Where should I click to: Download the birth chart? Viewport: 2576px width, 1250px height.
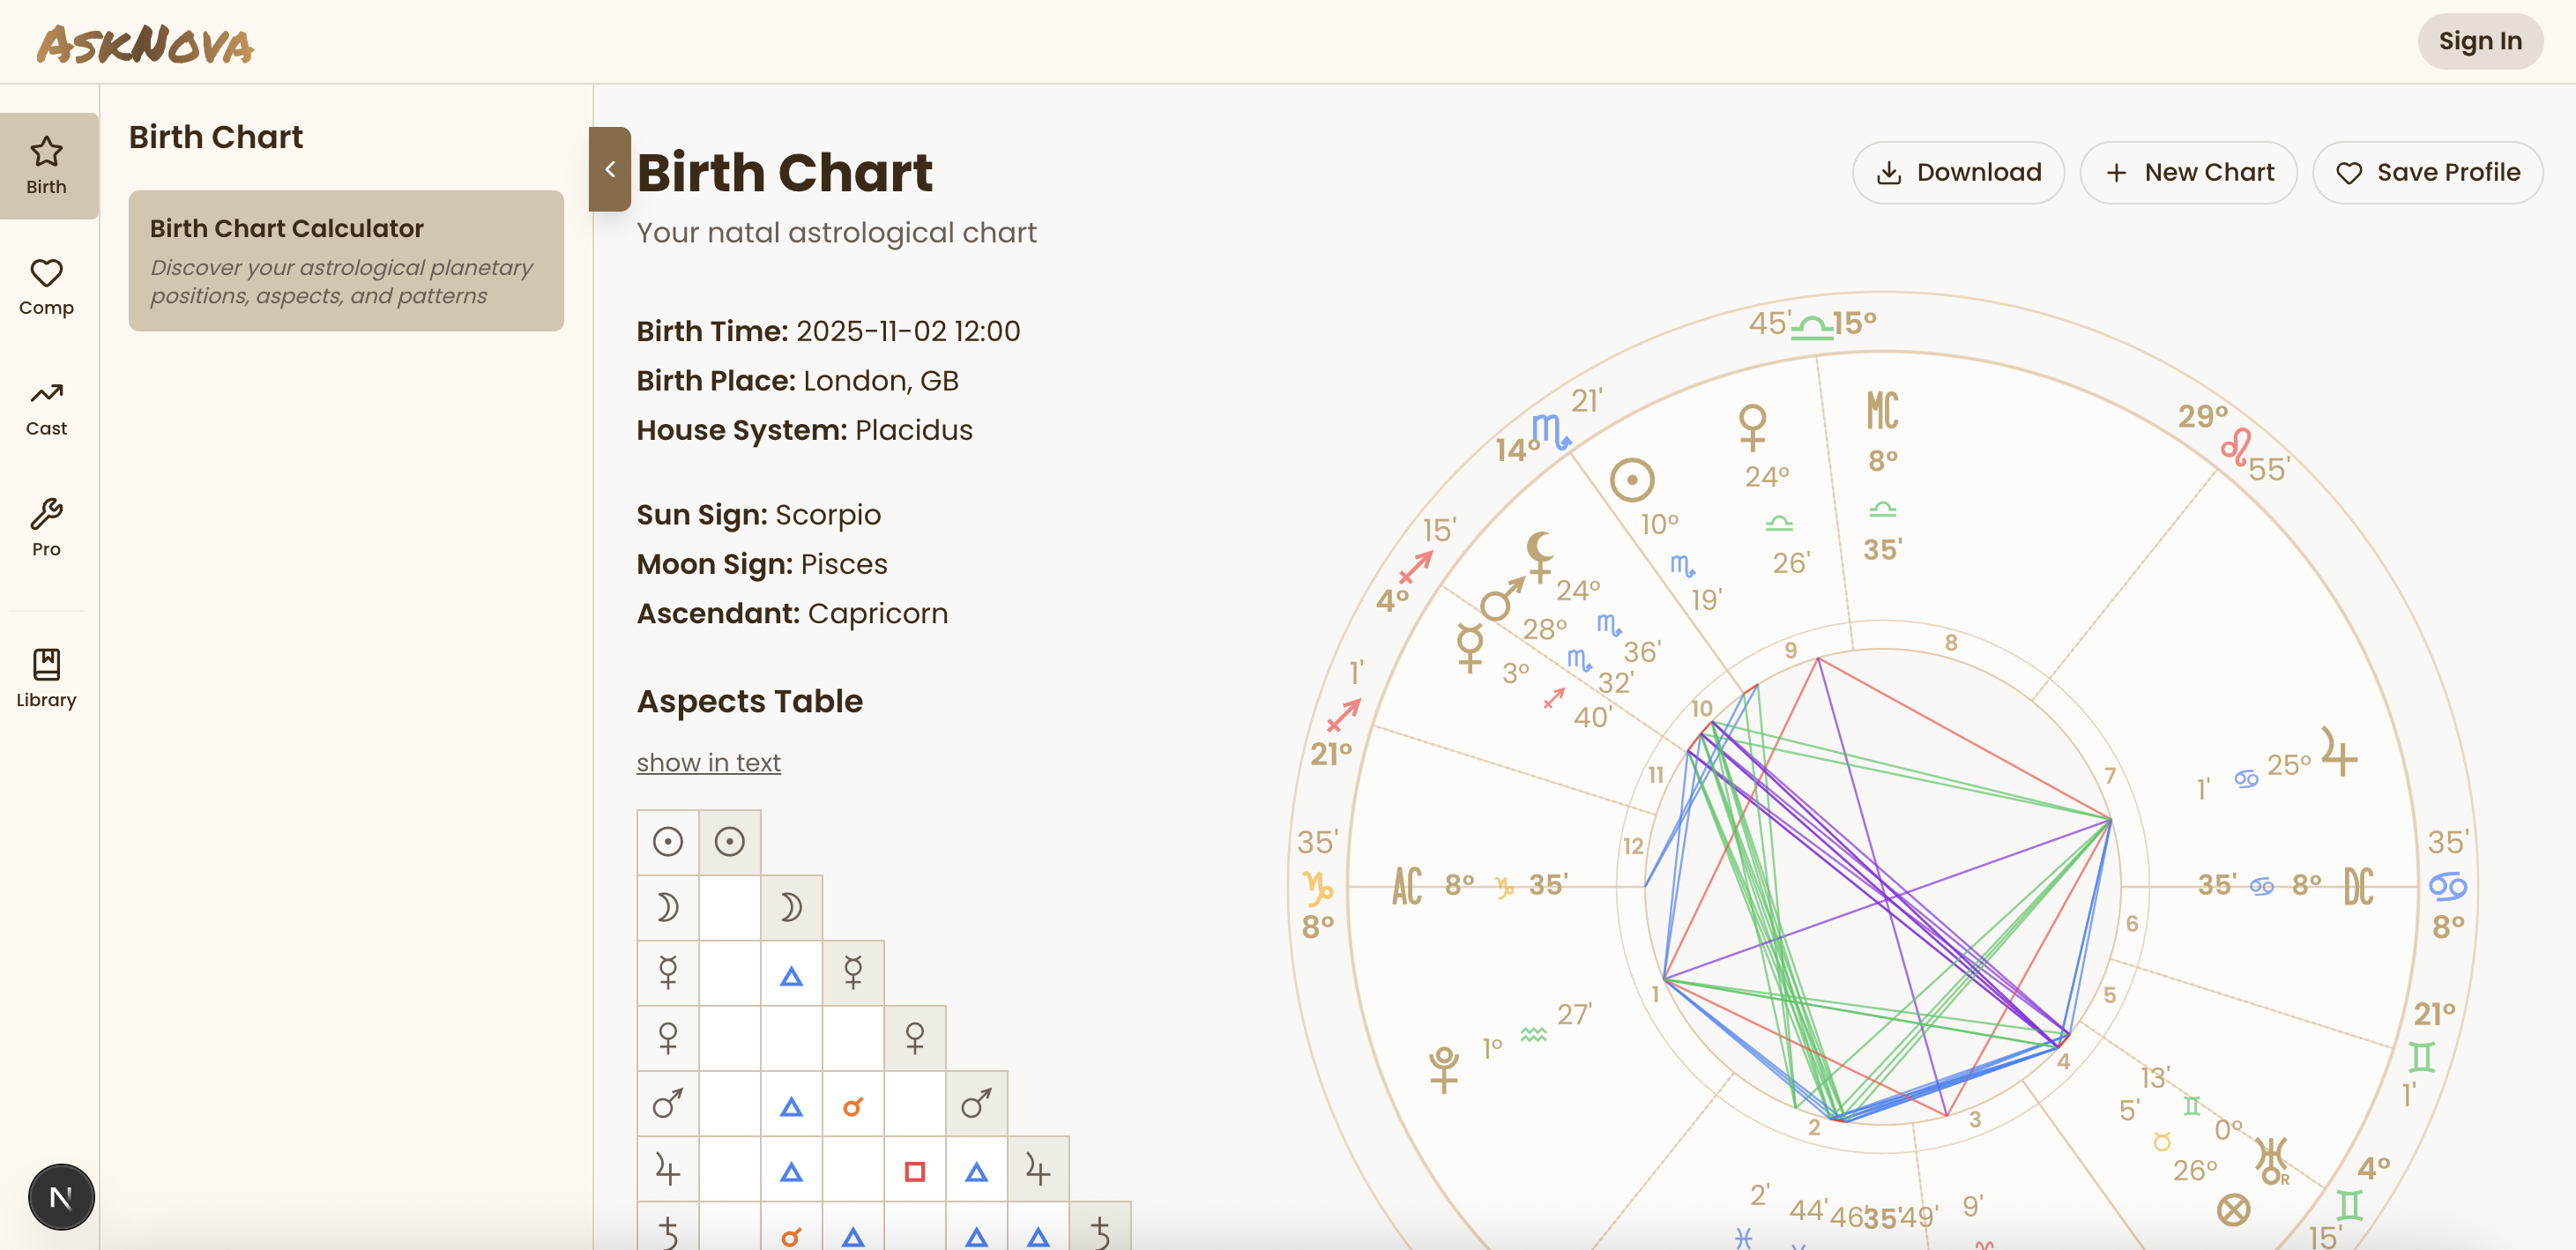1958,173
